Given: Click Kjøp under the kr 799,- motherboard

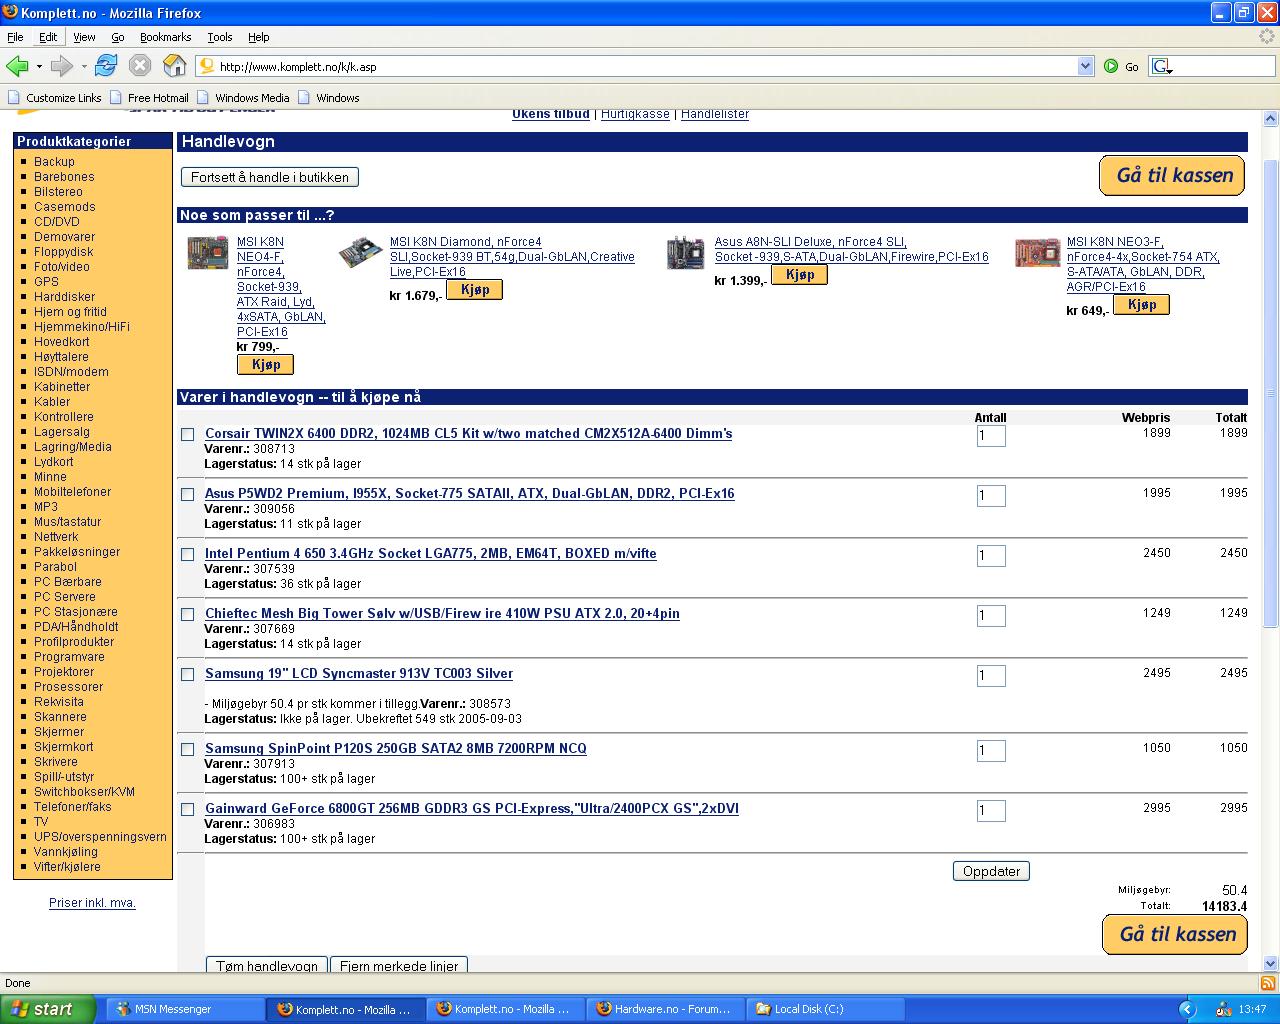Looking at the screenshot, I should click(x=265, y=365).
